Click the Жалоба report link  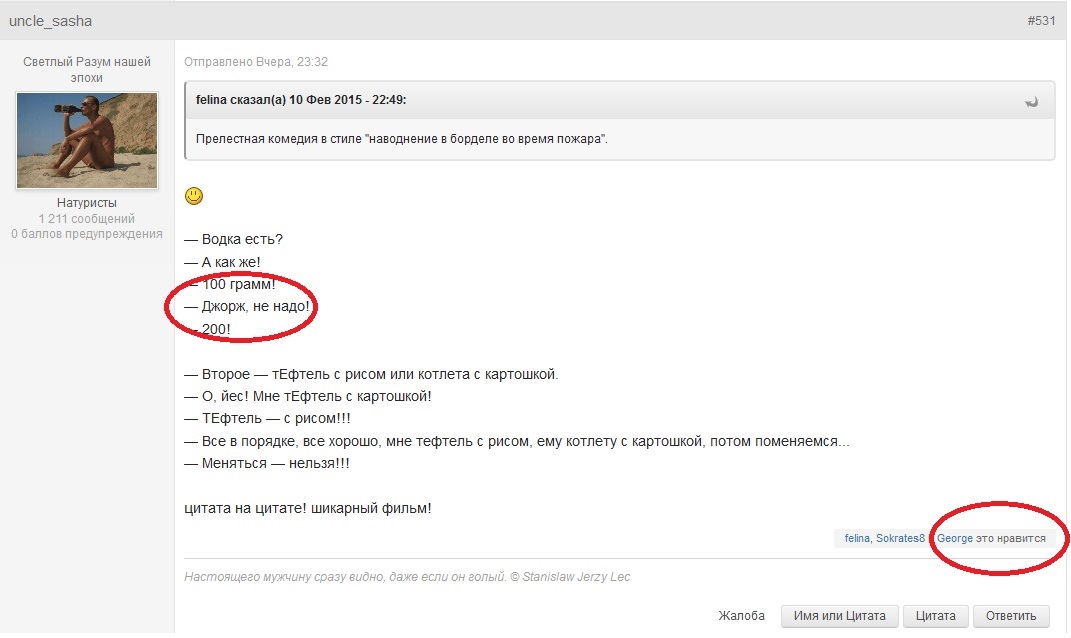741,615
